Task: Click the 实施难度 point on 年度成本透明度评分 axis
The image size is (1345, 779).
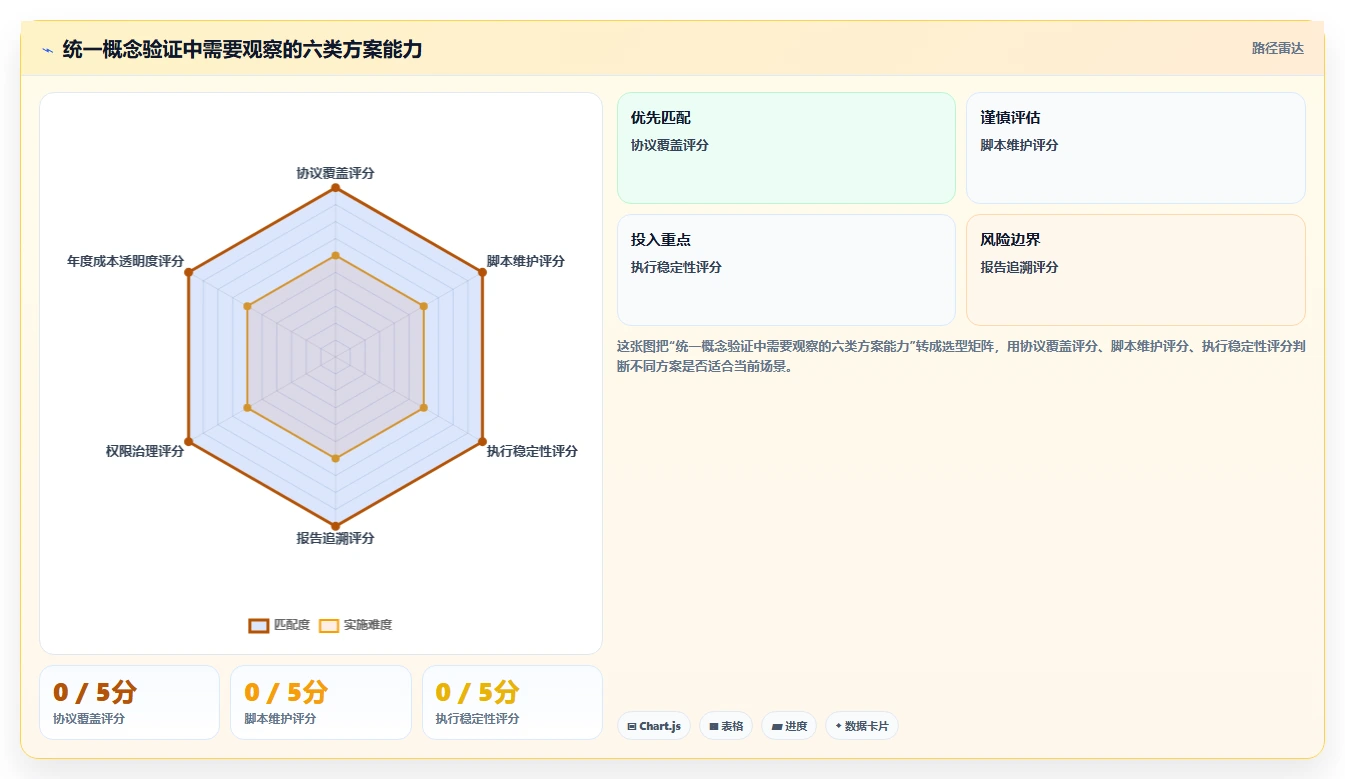Action: [x=247, y=306]
